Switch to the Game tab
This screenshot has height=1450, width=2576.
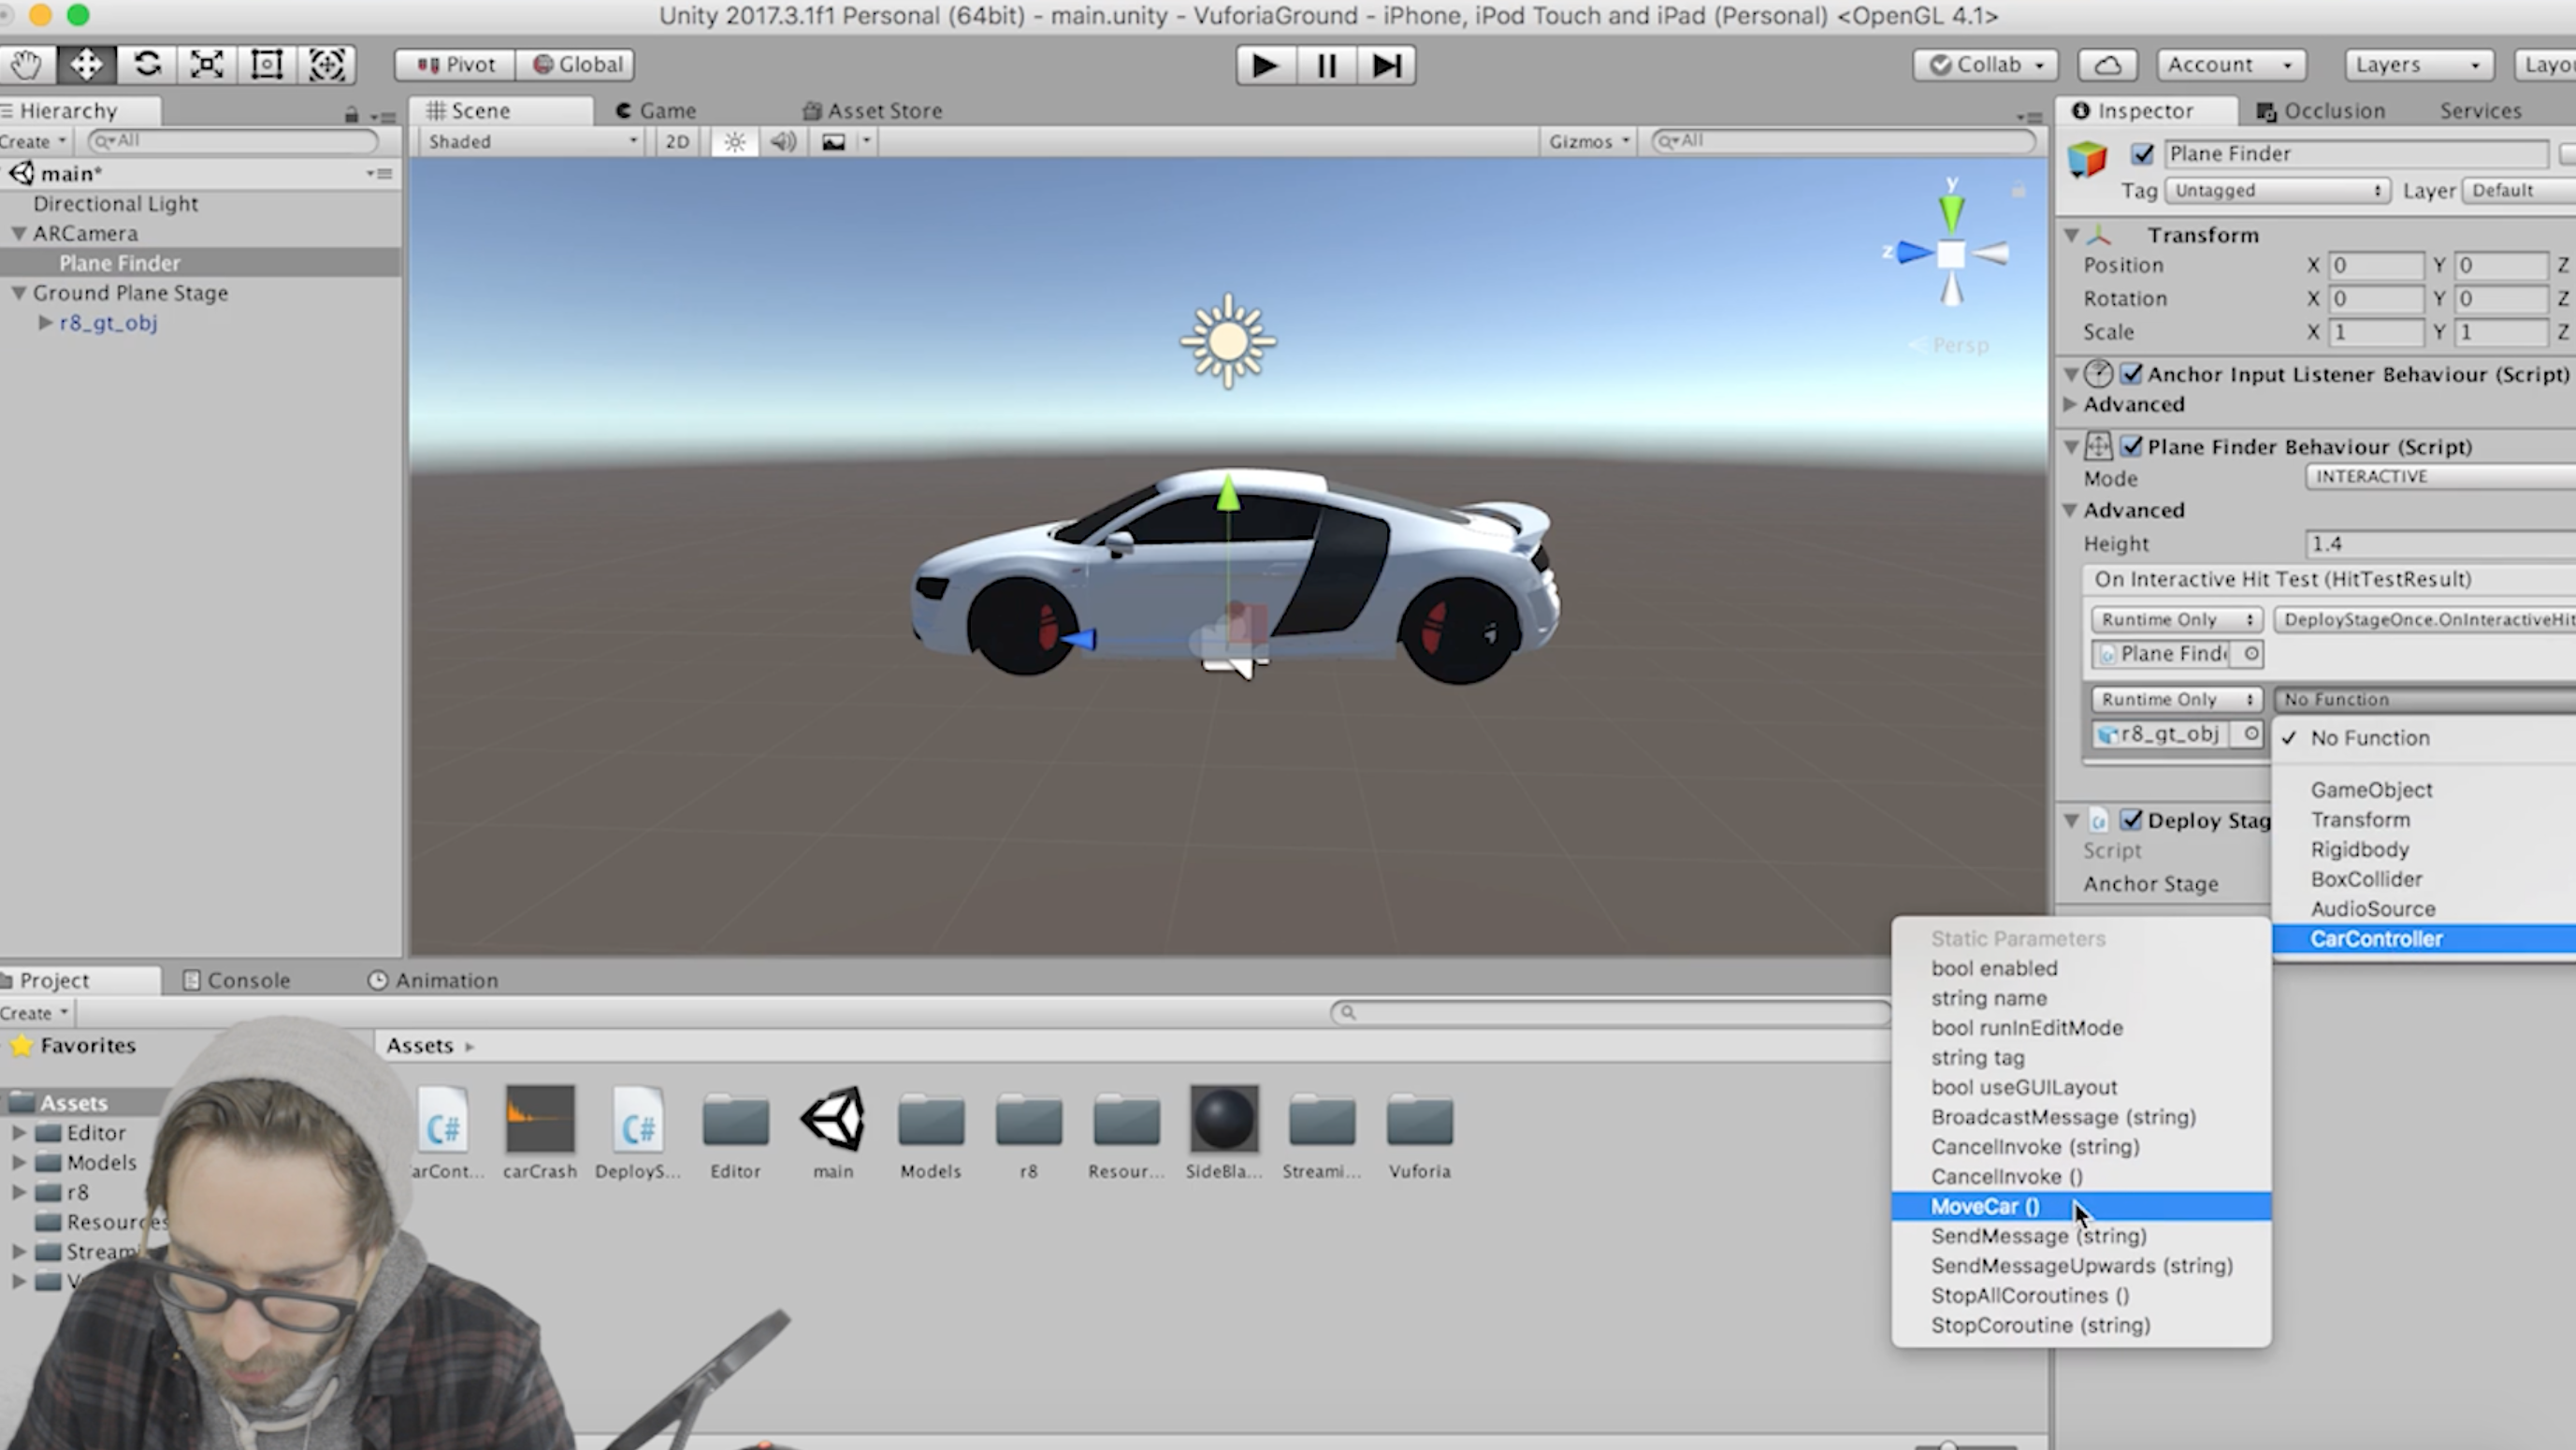(x=656, y=111)
